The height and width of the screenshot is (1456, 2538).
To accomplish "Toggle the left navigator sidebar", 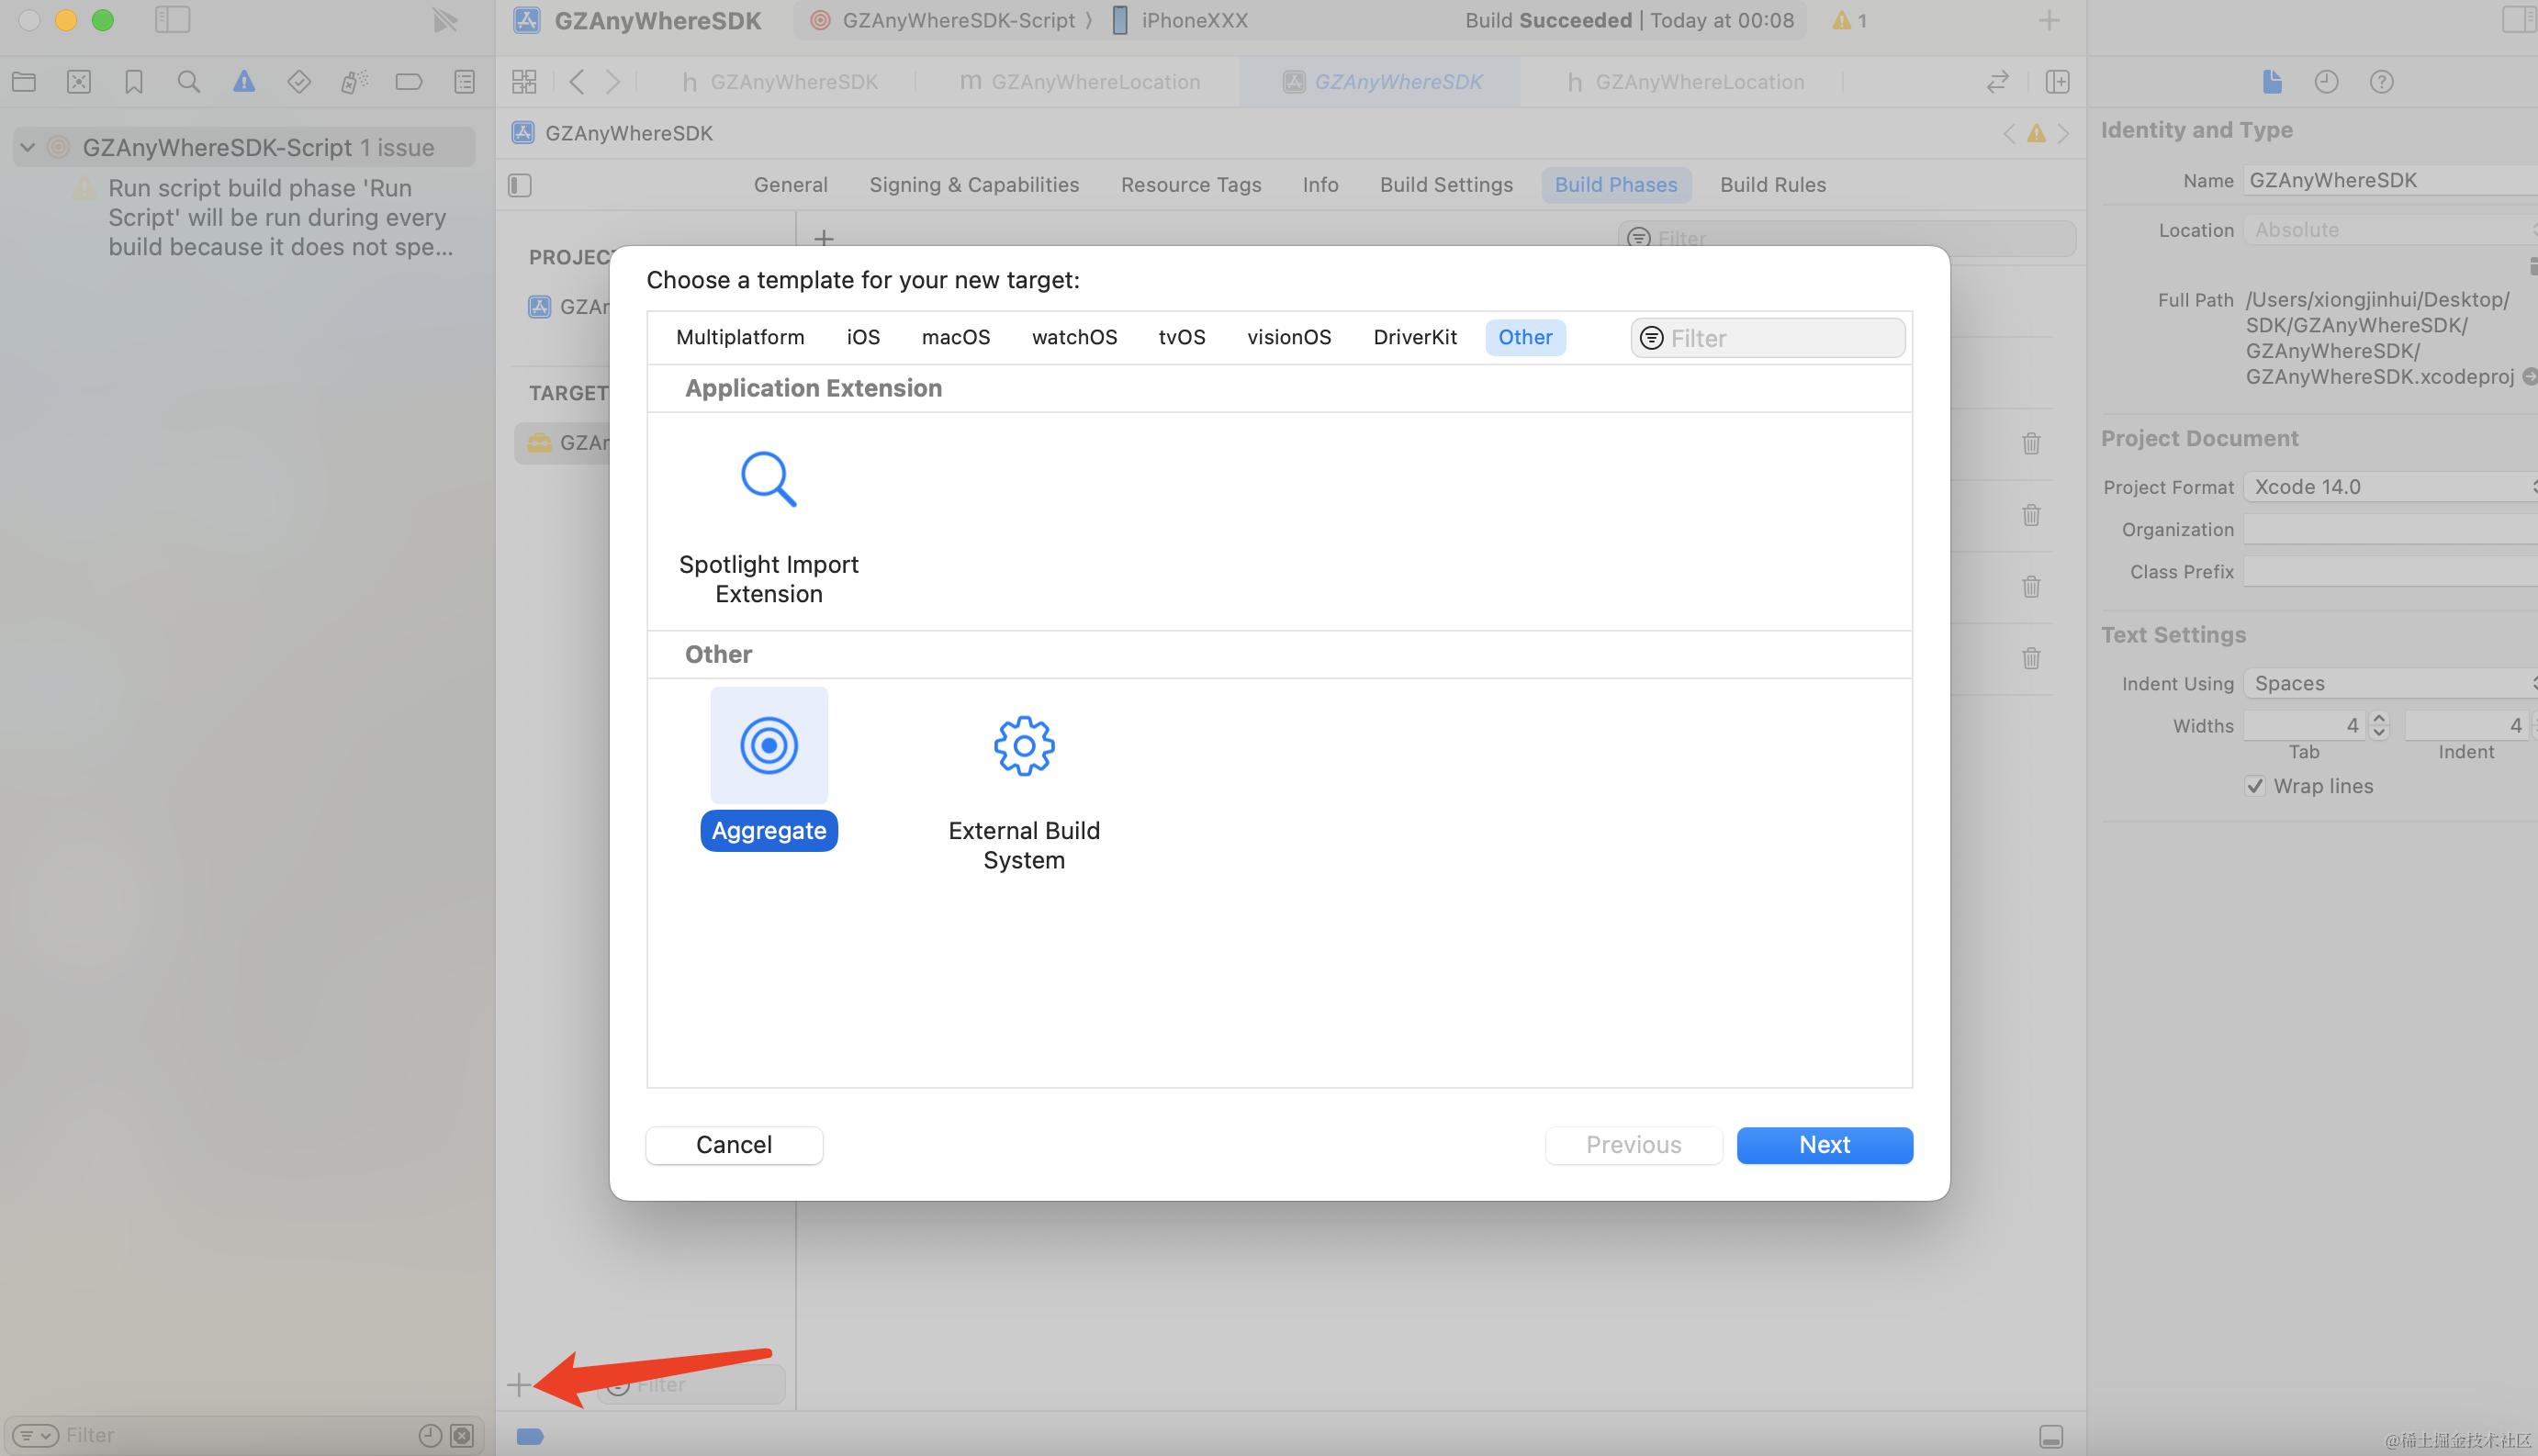I will [172, 20].
